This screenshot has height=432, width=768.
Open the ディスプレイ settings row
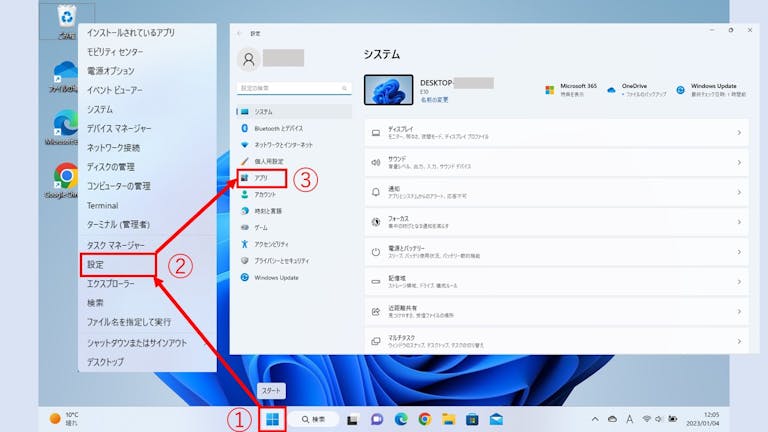click(x=556, y=133)
